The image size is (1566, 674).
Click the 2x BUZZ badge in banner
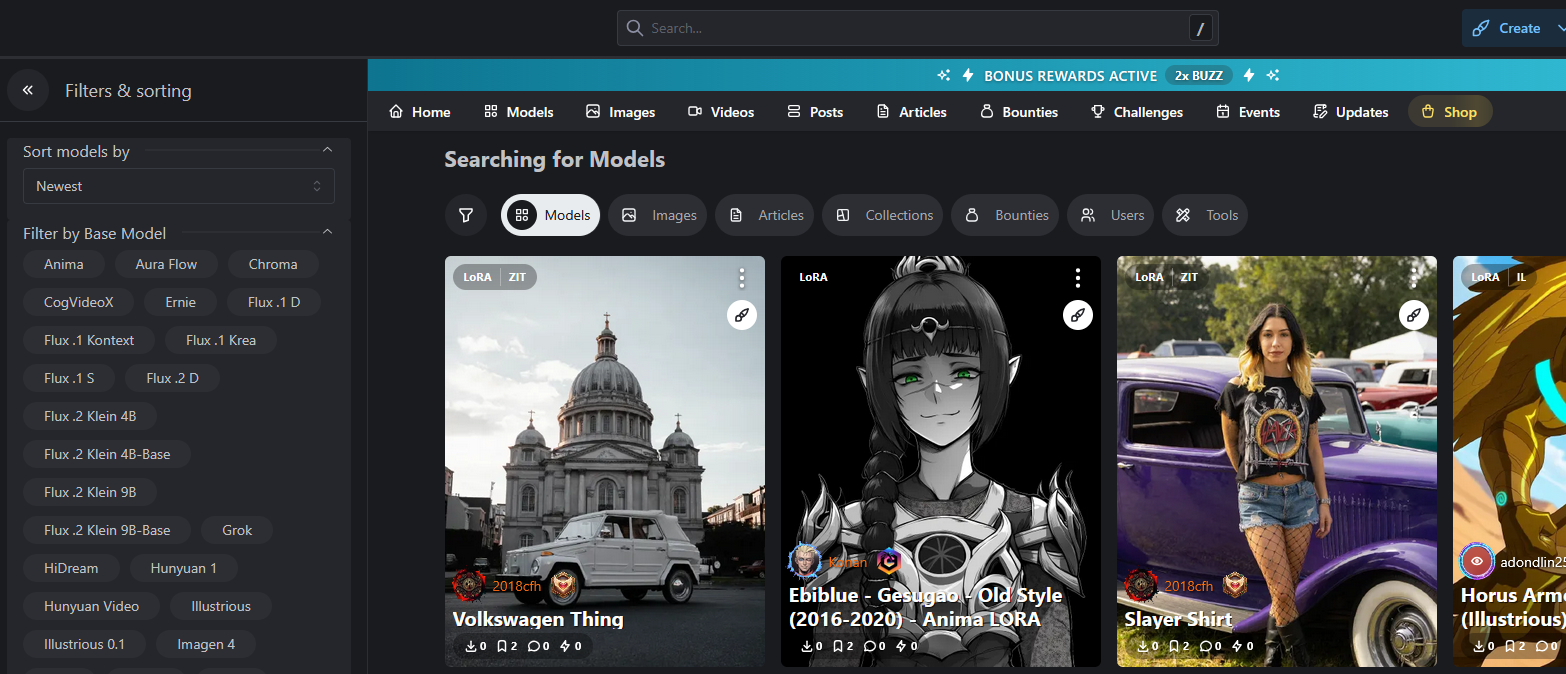[1199, 75]
